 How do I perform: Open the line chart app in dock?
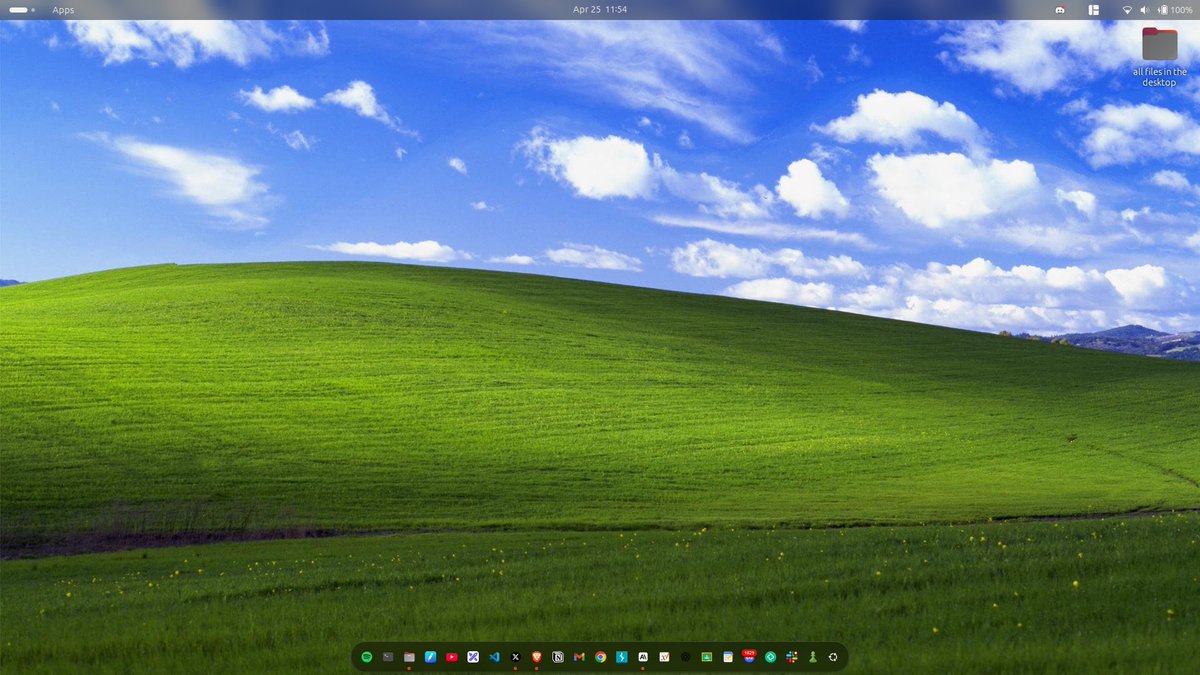(x=664, y=657)
